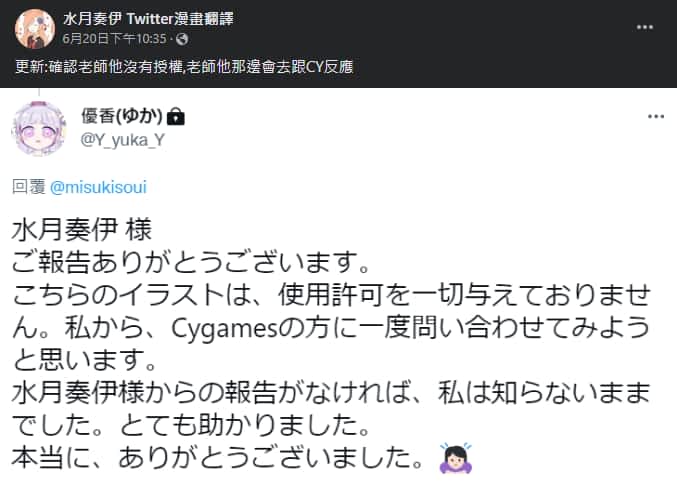Viewport: 677px width, 484px height.
Task: Click the と思います line of the tweet
Action: [85, 361]
